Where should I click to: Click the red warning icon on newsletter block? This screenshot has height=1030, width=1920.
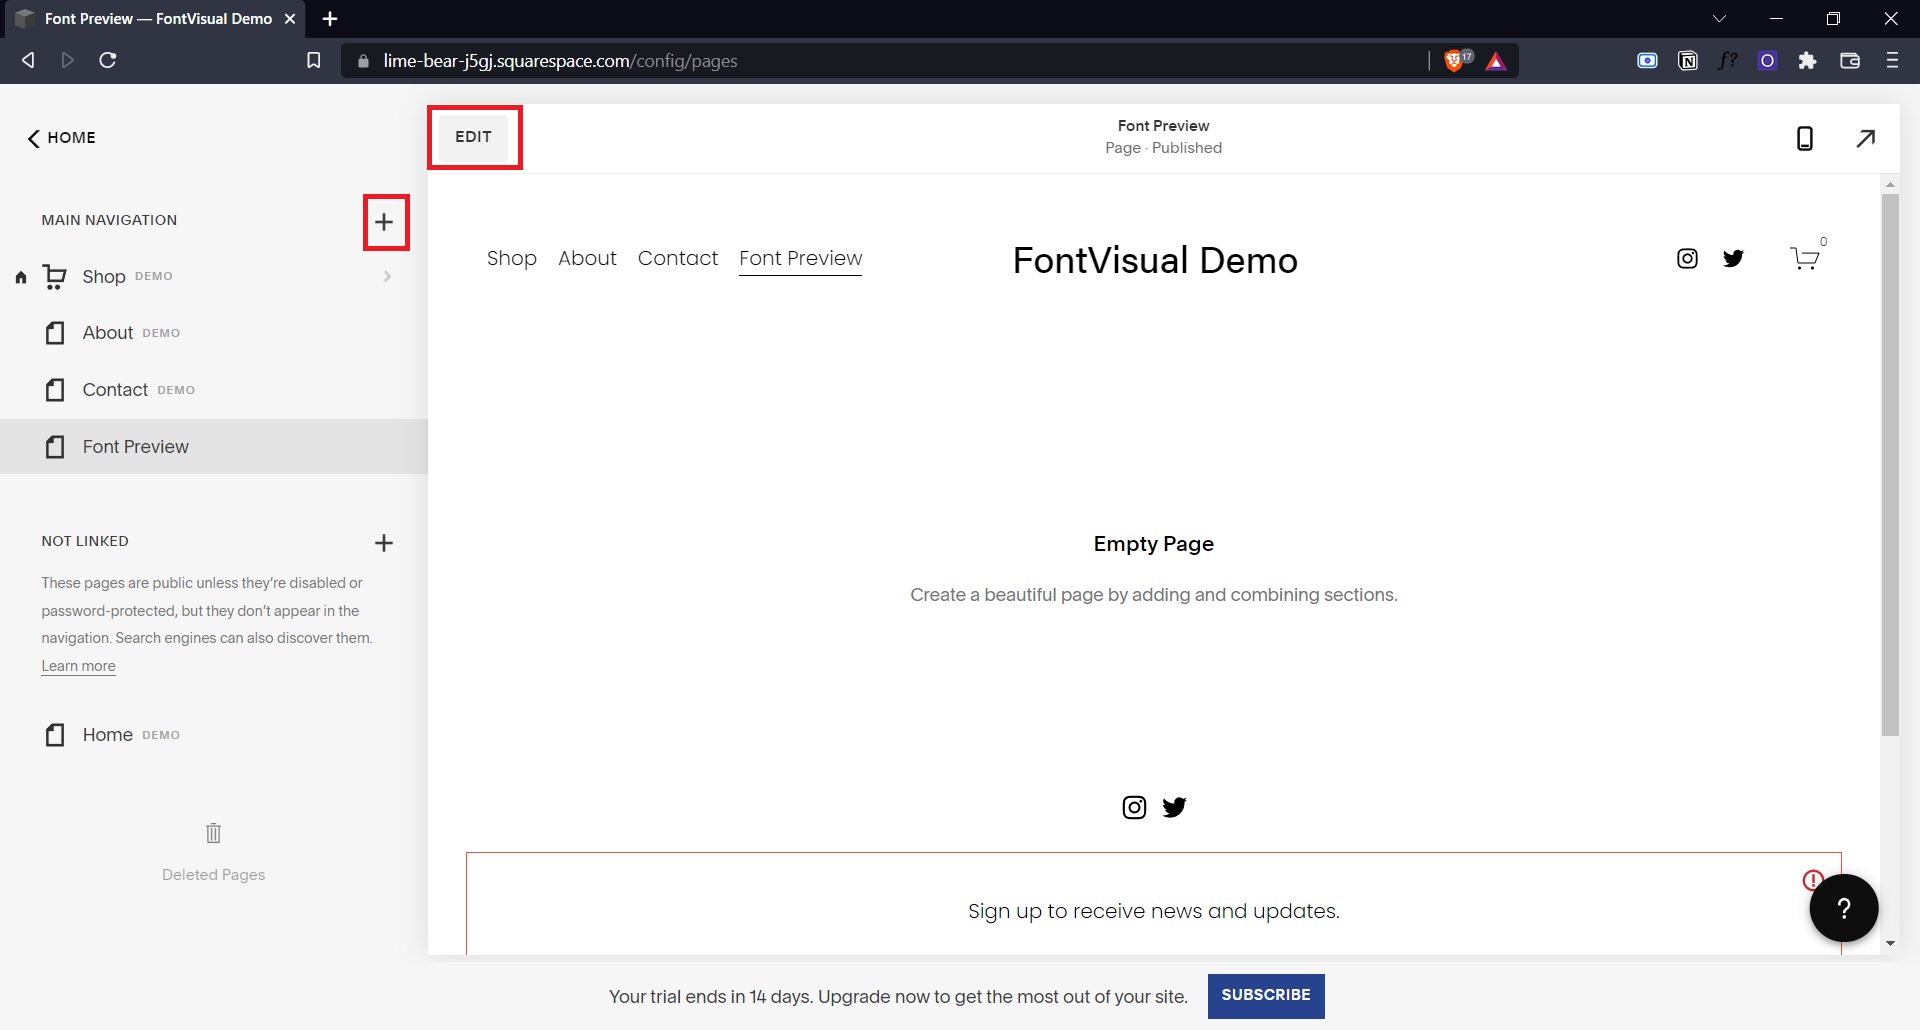(x=1811, y=880)
